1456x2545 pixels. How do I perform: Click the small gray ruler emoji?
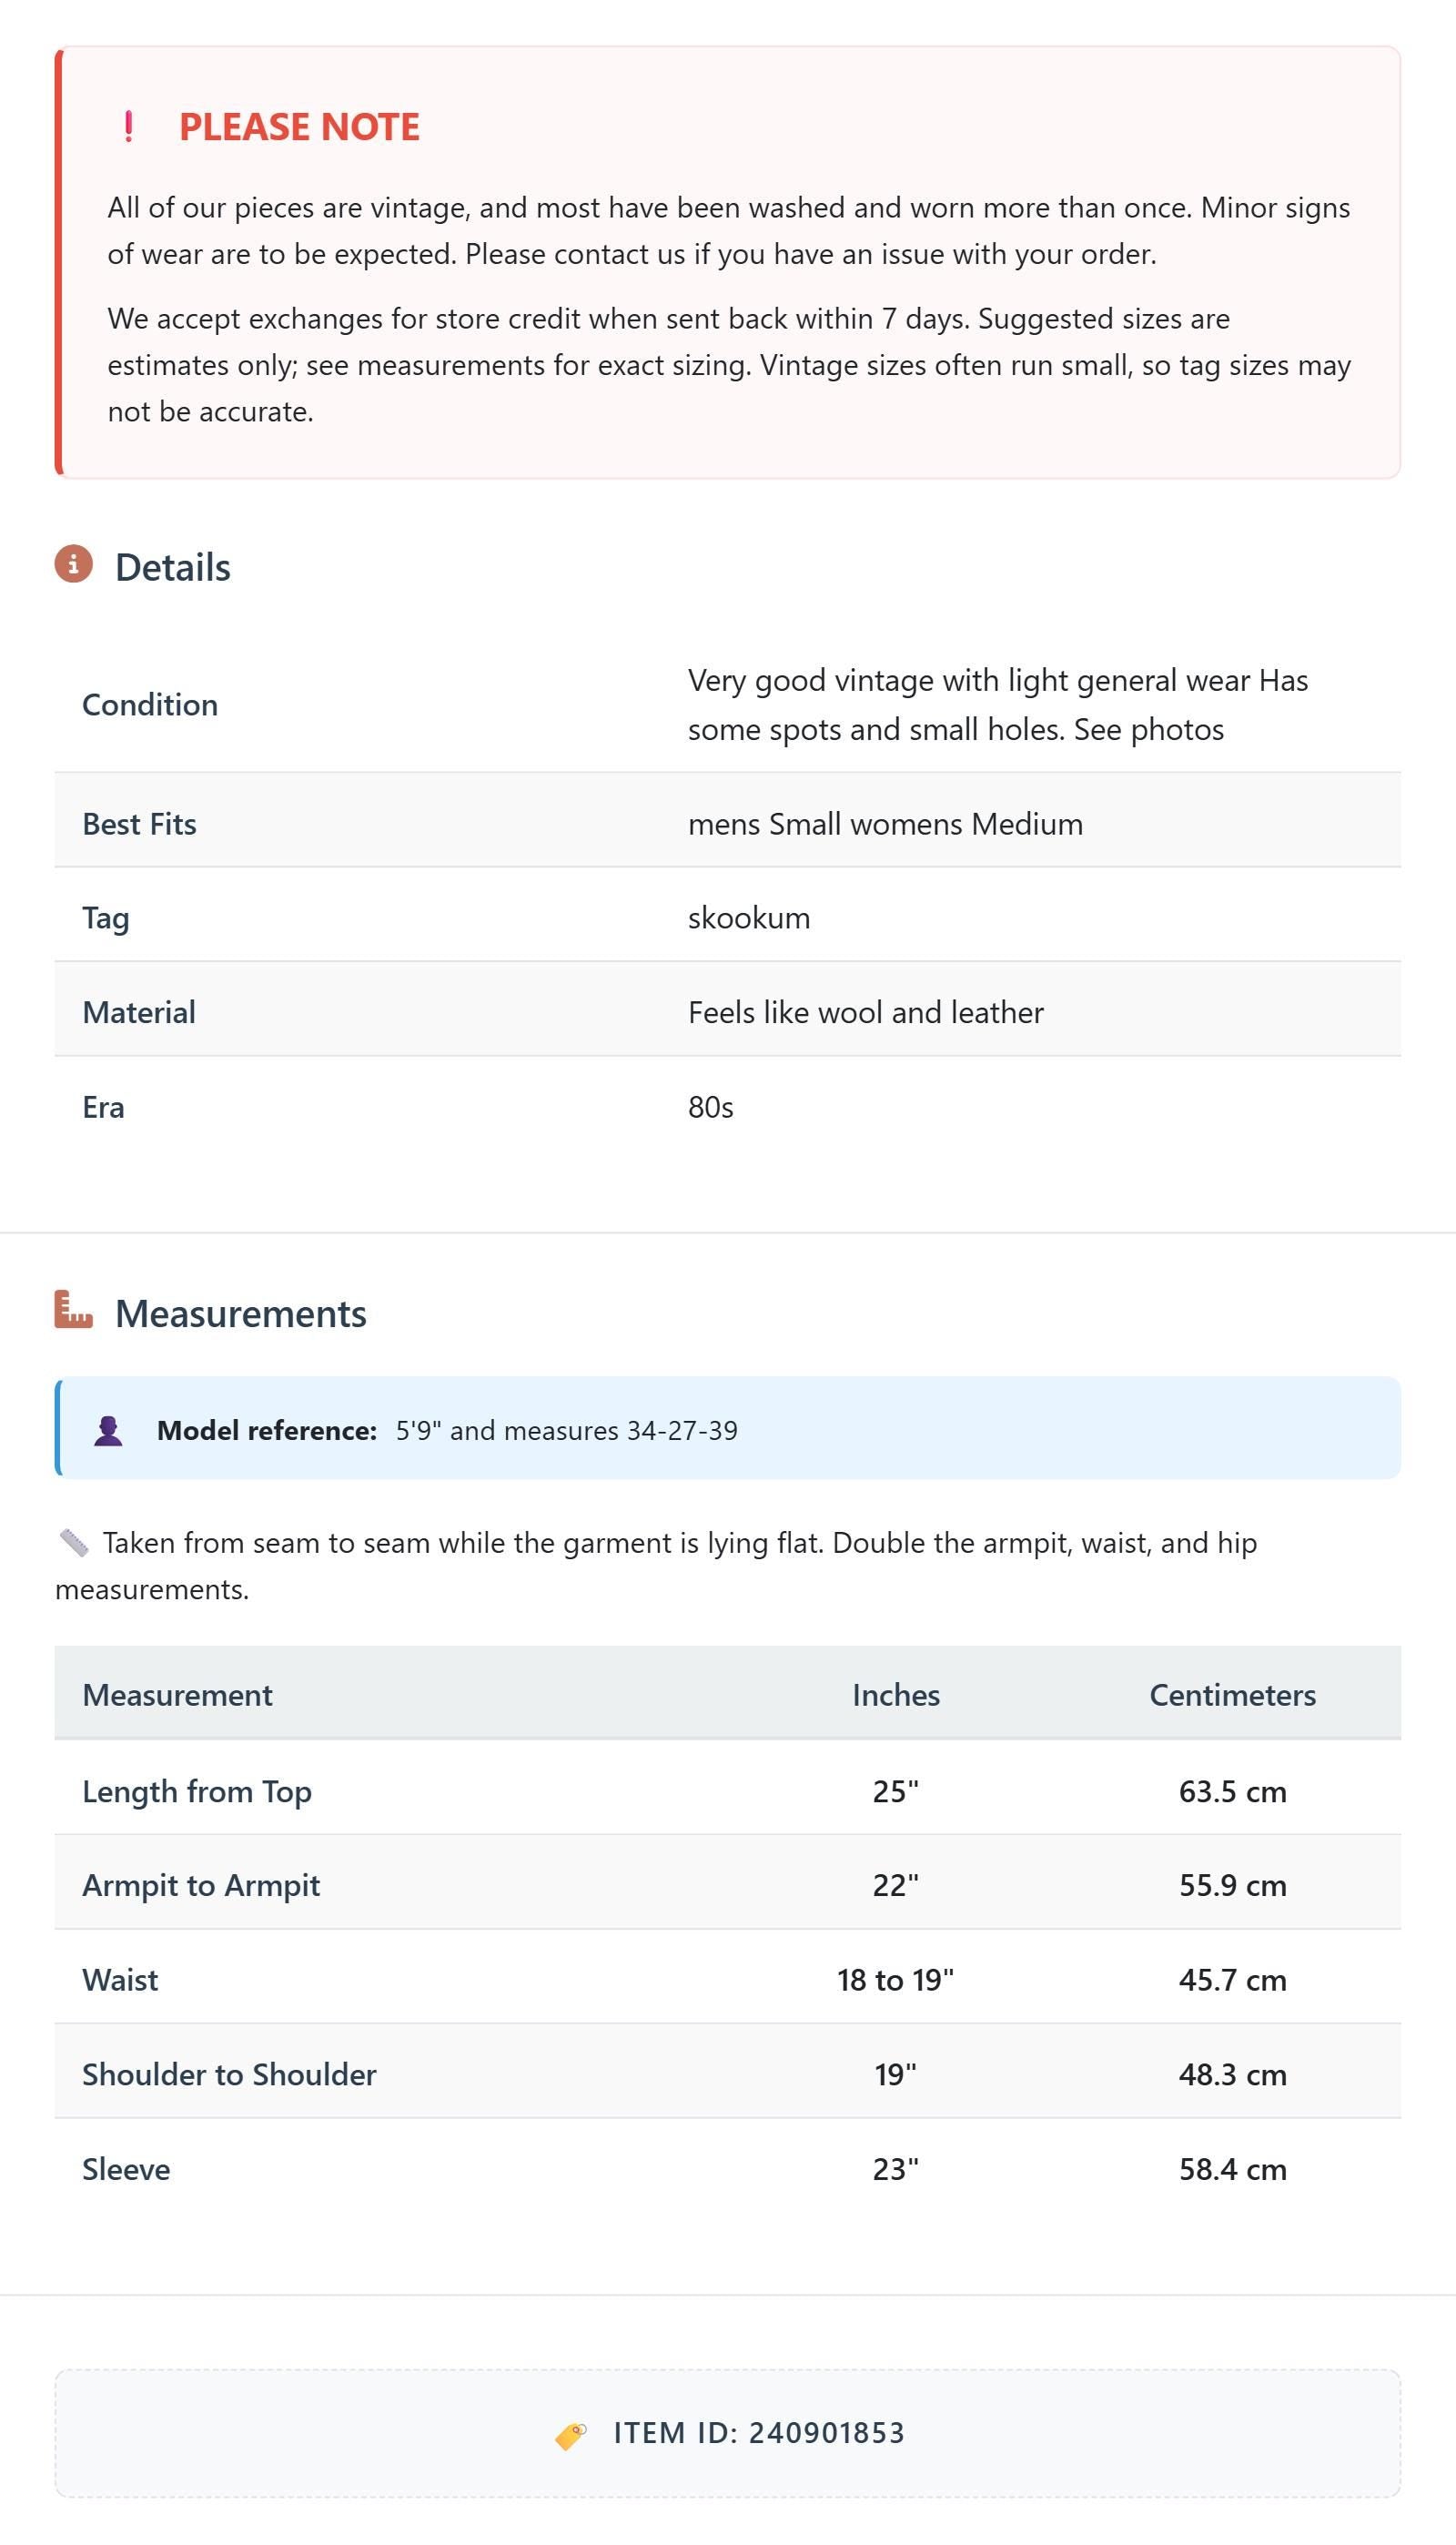click(x=74, y=1543)
